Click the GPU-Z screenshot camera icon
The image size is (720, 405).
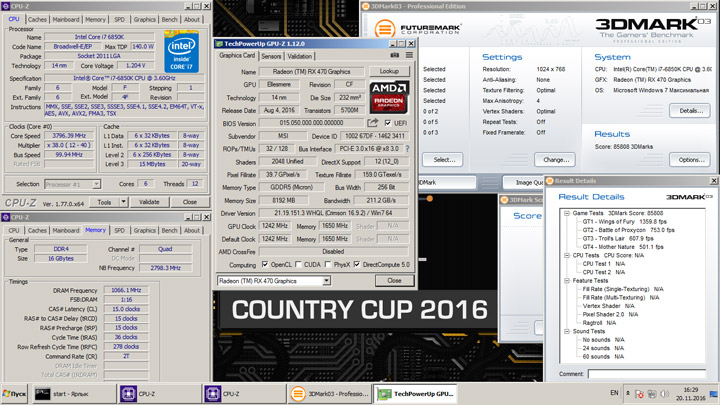tap(394, 55)
